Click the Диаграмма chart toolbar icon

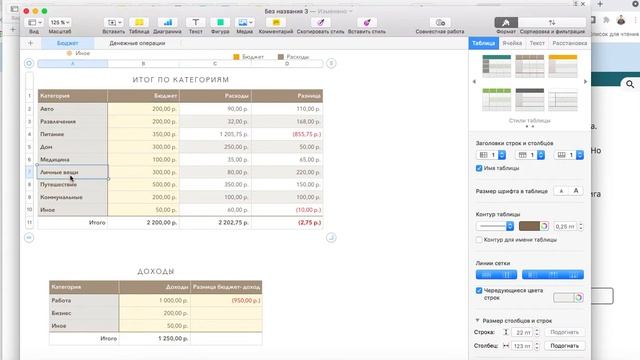tap(167, 22)
